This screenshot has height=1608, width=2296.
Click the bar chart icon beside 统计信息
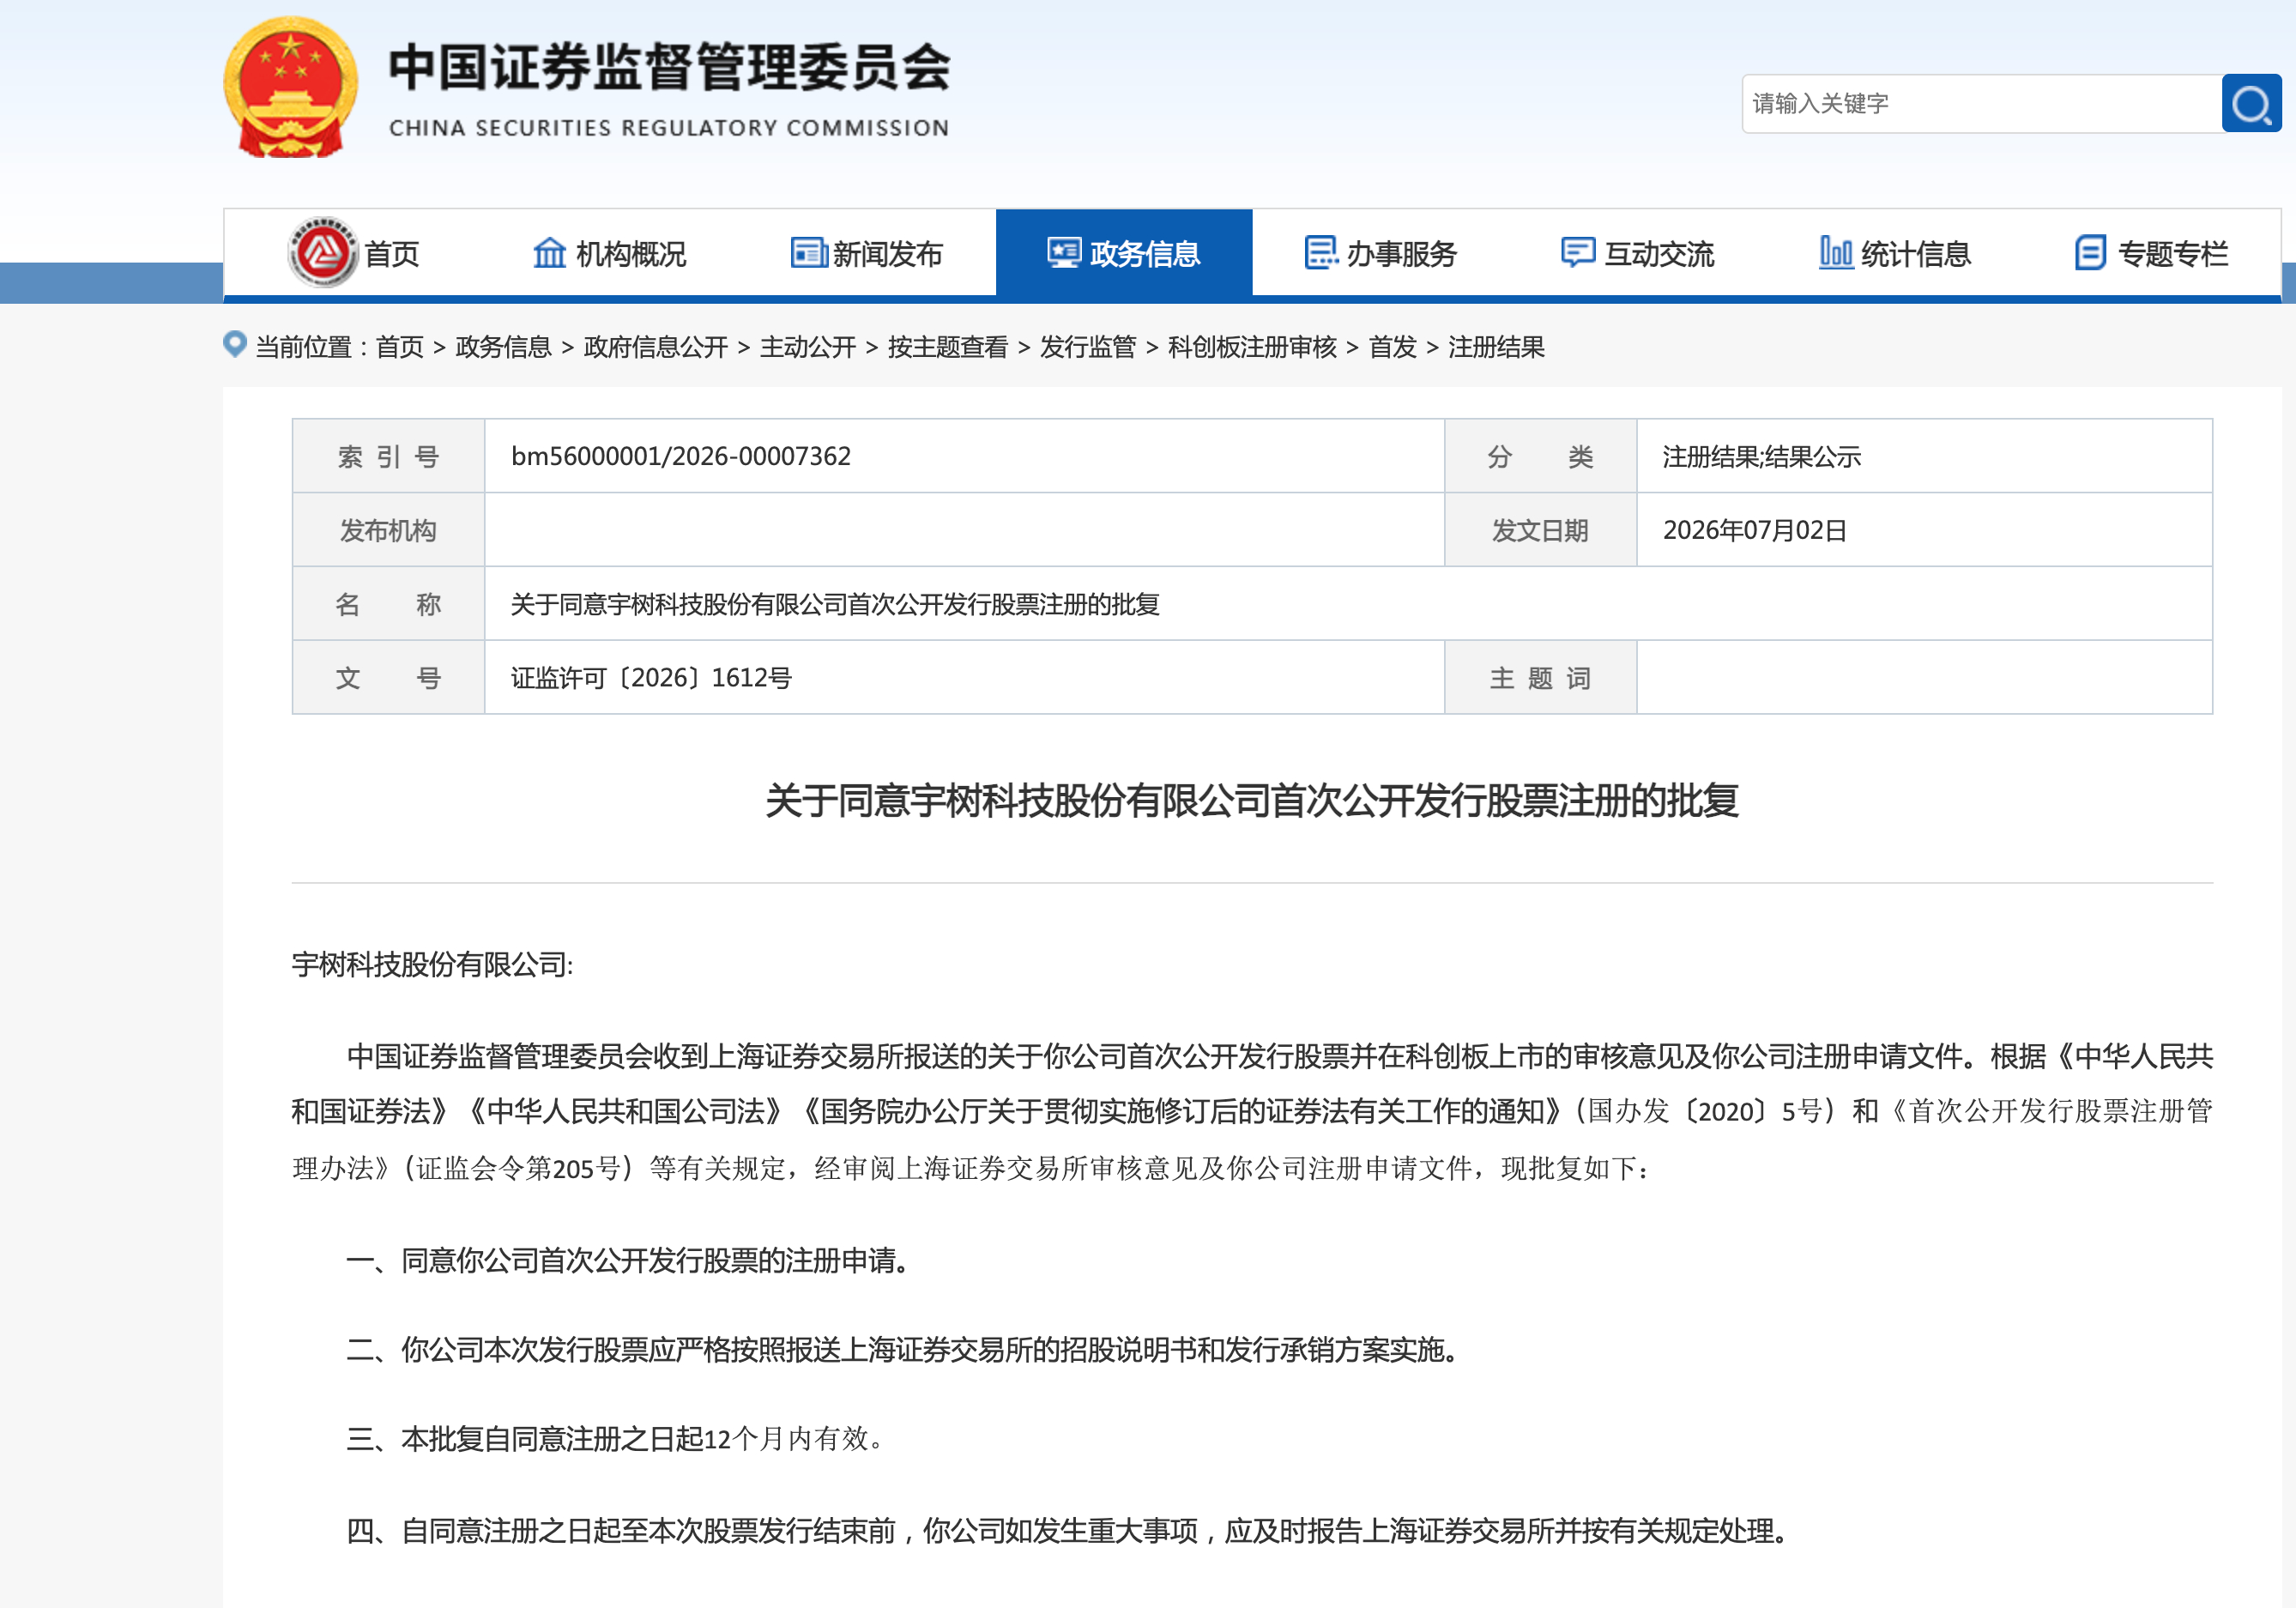tap(1835, 253)
